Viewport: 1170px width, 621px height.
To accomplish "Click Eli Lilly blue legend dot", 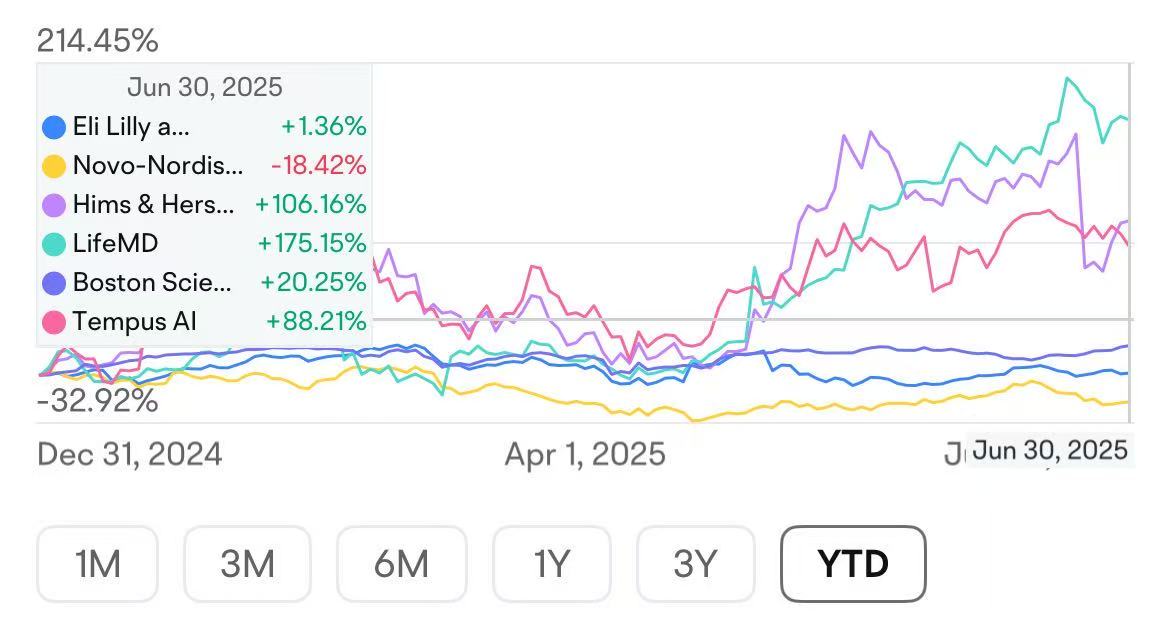I will 54,127.
